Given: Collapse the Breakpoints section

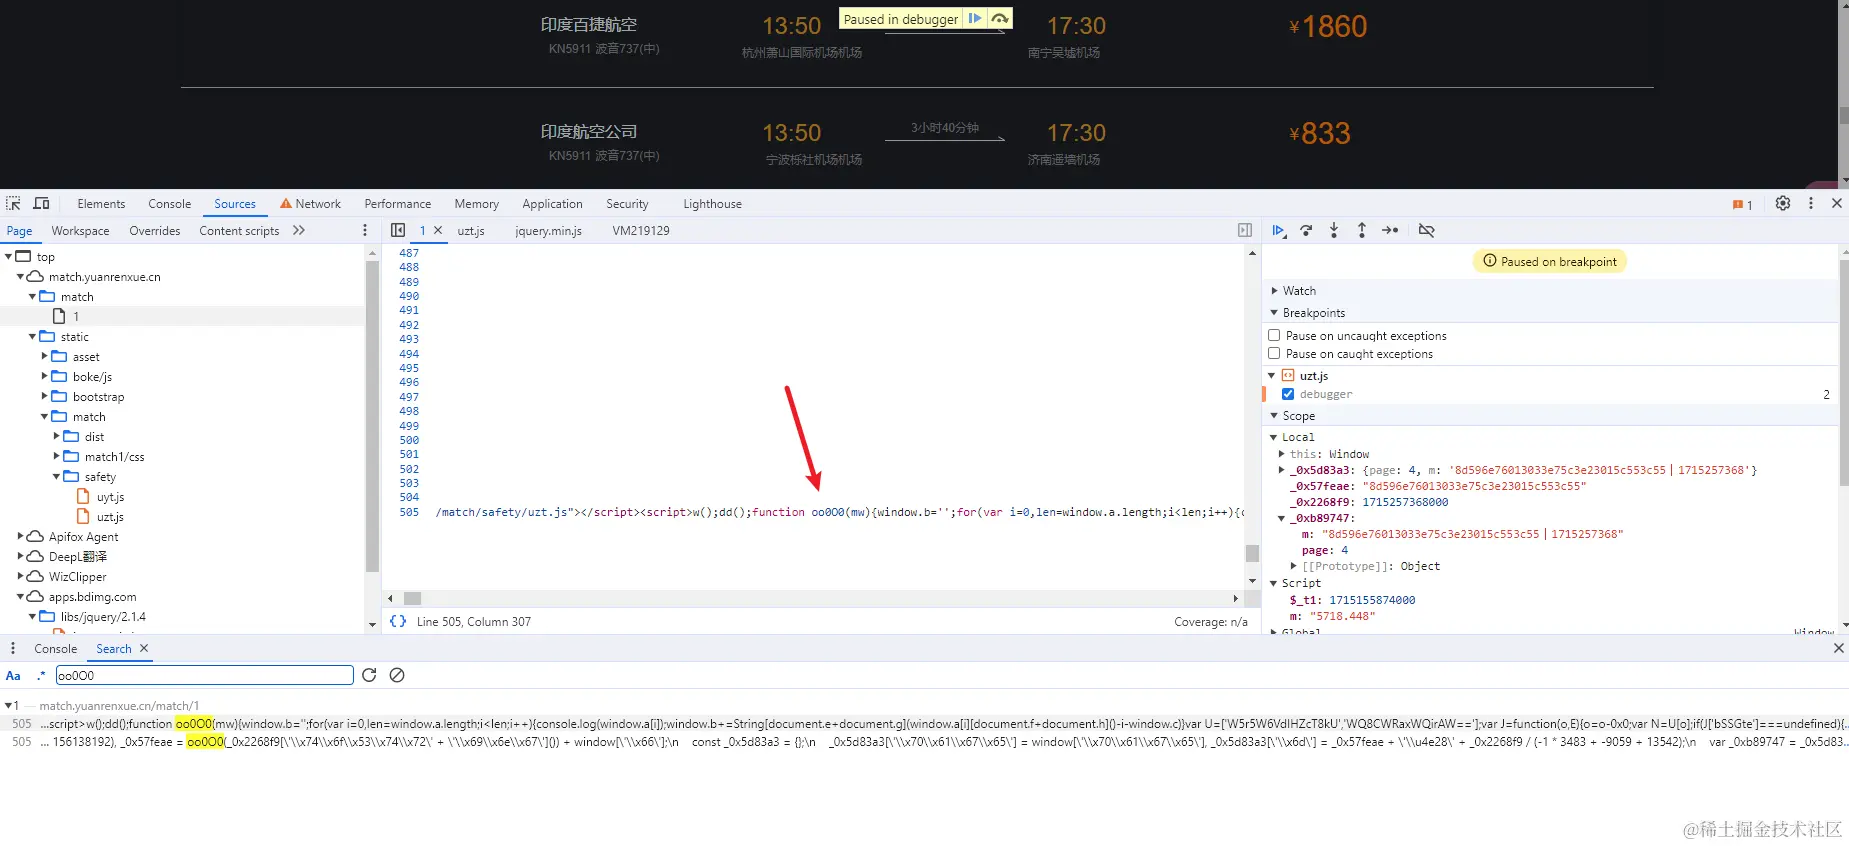Looking at the screenshot, I should [x=1274, y=313].
